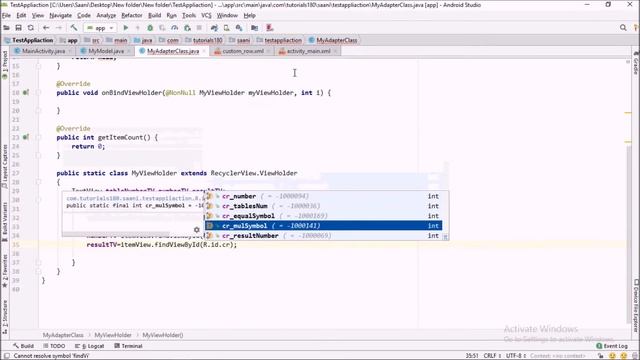The height and width of the screenshot is (360, 640).
Task: Close the MyAdapterClass.java editor tab
Action: click(x=204, y=51)
